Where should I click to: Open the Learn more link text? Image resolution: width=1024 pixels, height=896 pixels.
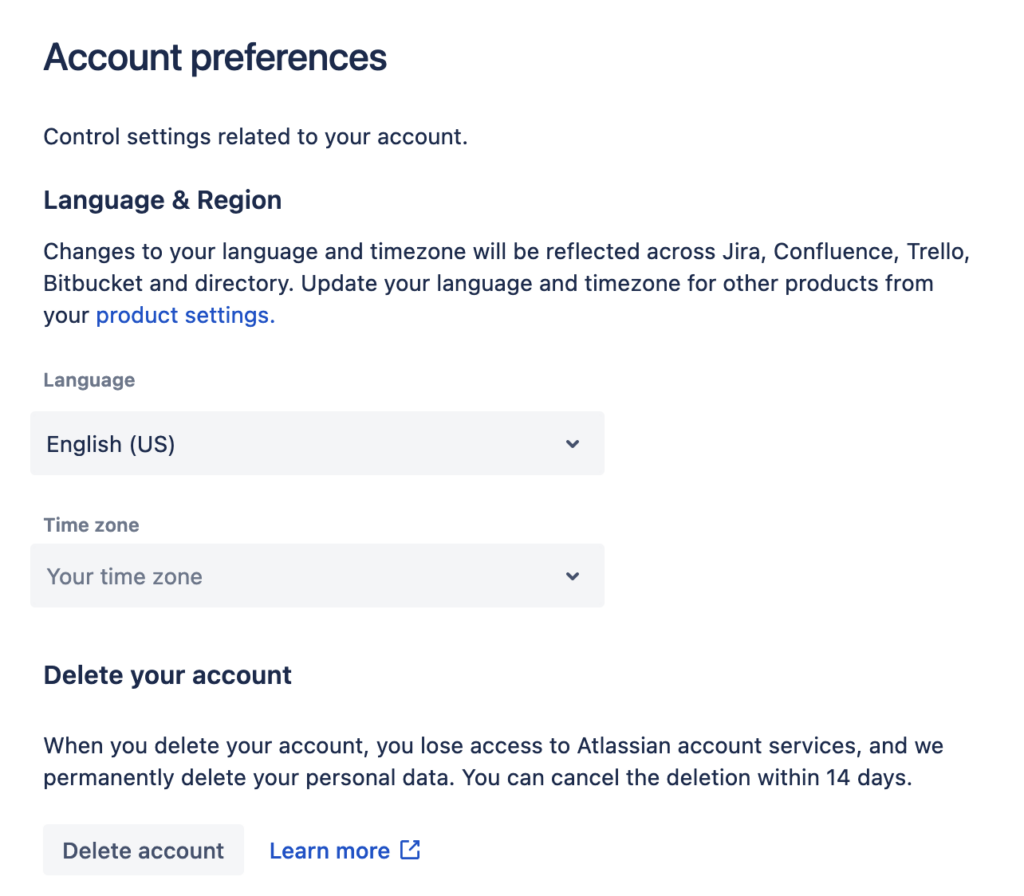(x=330, y=851)
